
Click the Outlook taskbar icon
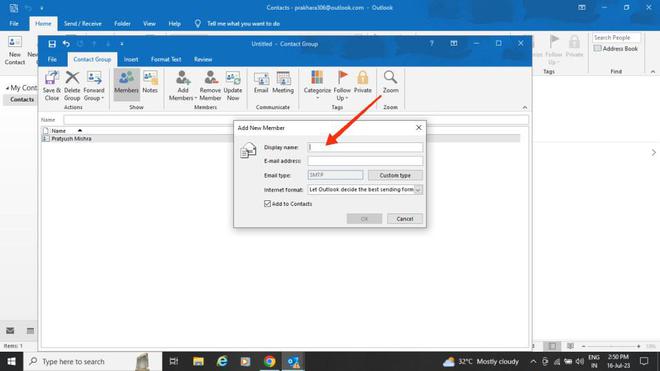pos(293,361)
